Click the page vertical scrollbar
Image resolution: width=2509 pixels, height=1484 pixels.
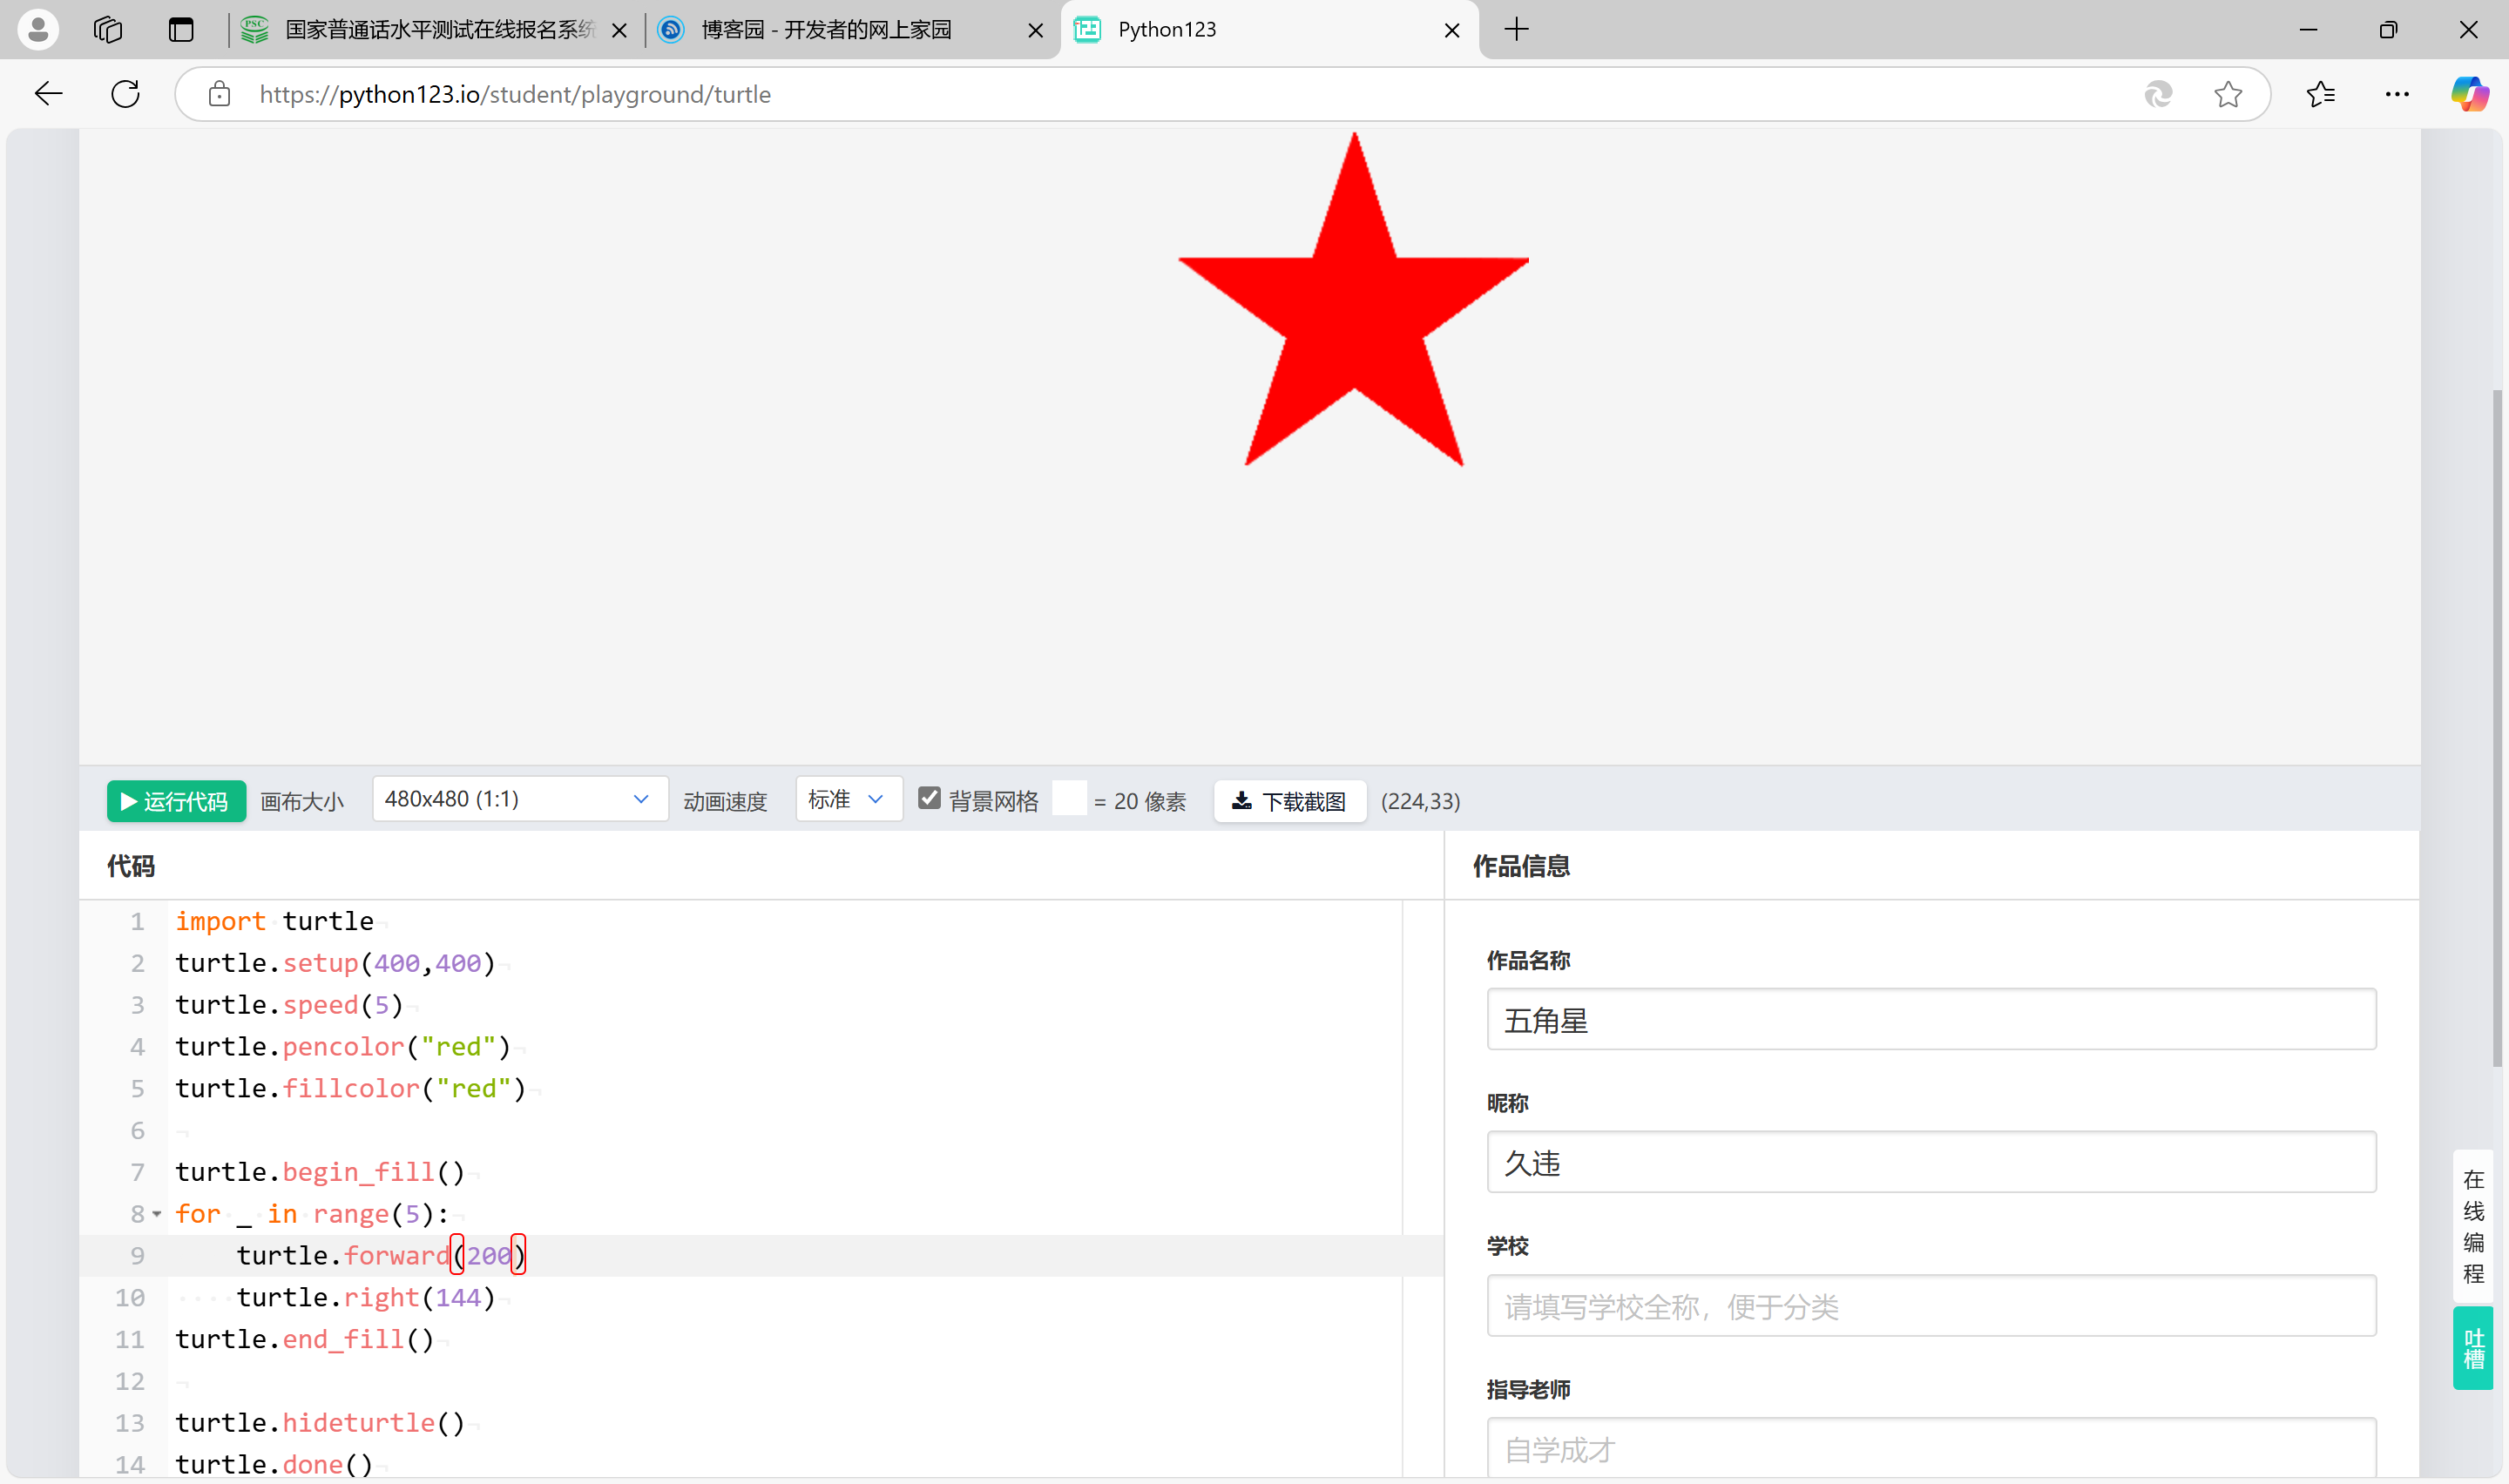[2497, 728]
